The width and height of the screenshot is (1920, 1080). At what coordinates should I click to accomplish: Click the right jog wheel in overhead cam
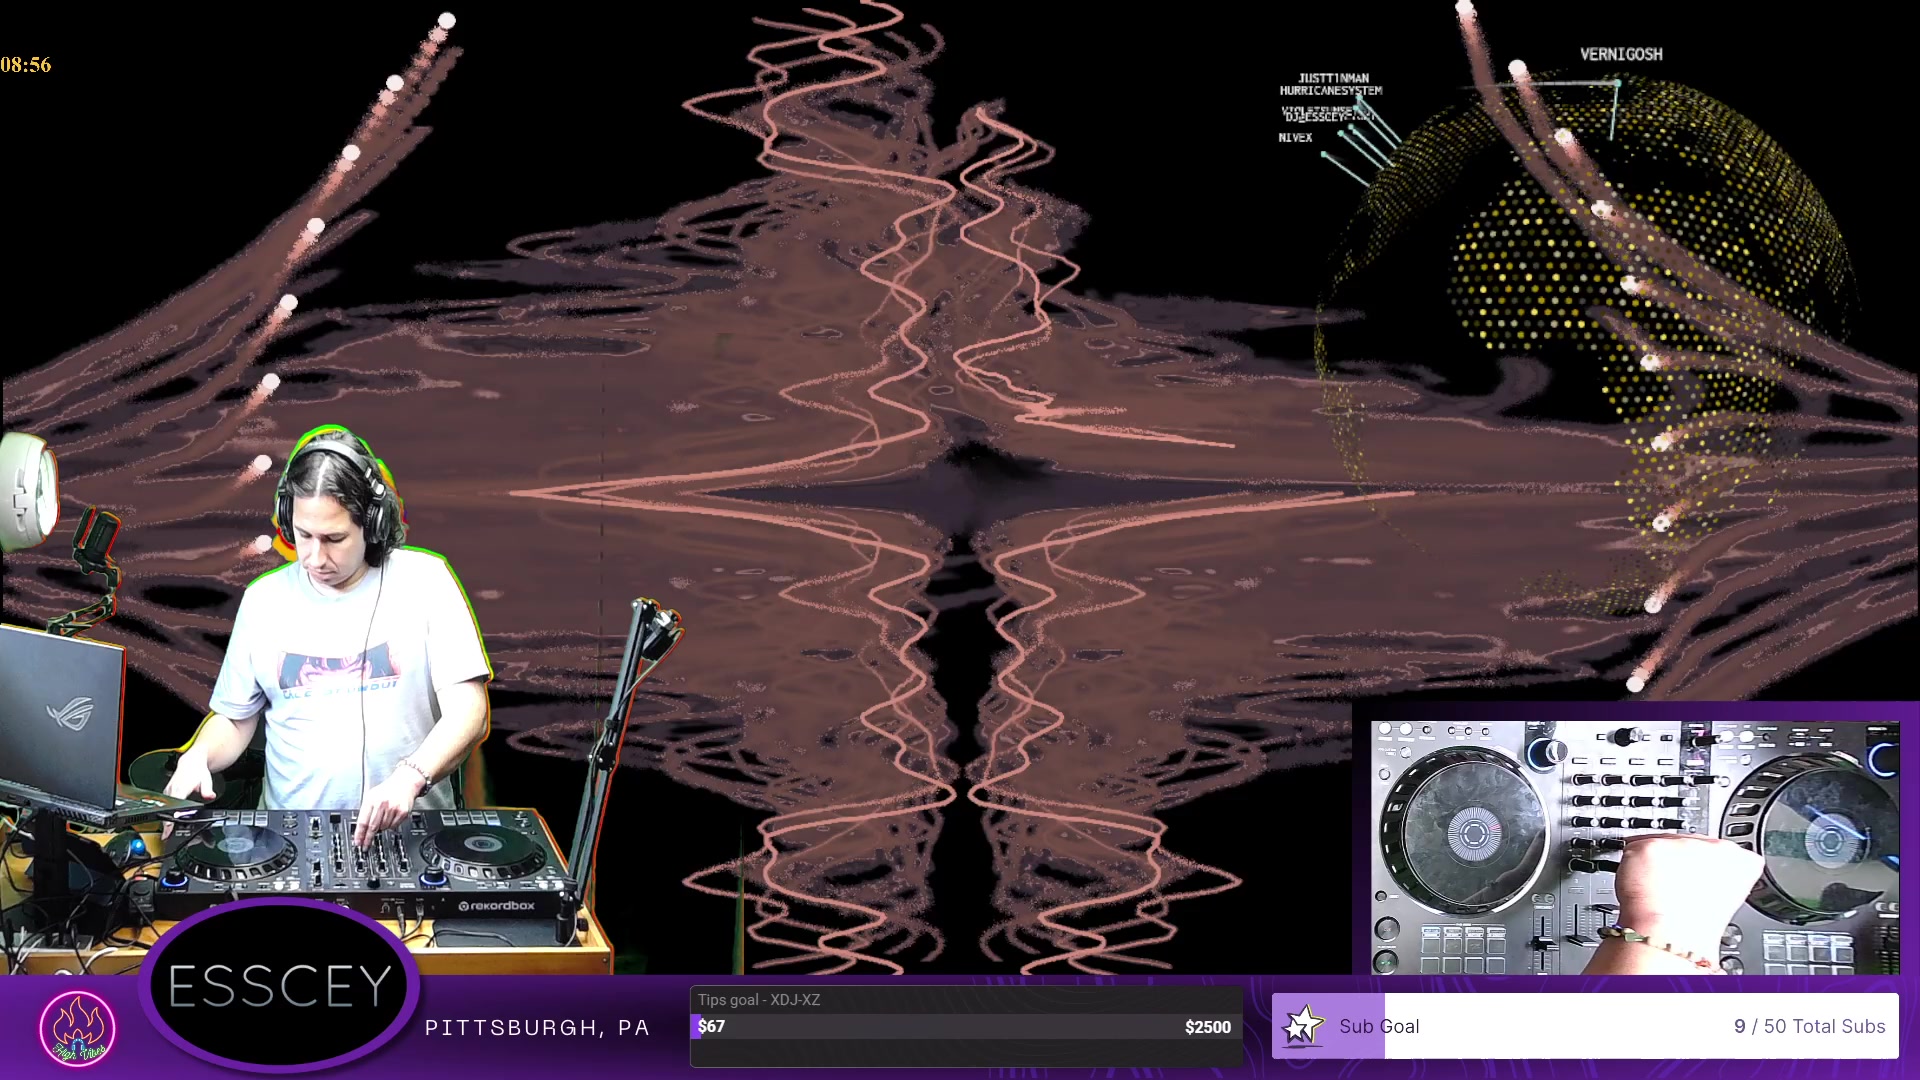[x=1828, y=838]
